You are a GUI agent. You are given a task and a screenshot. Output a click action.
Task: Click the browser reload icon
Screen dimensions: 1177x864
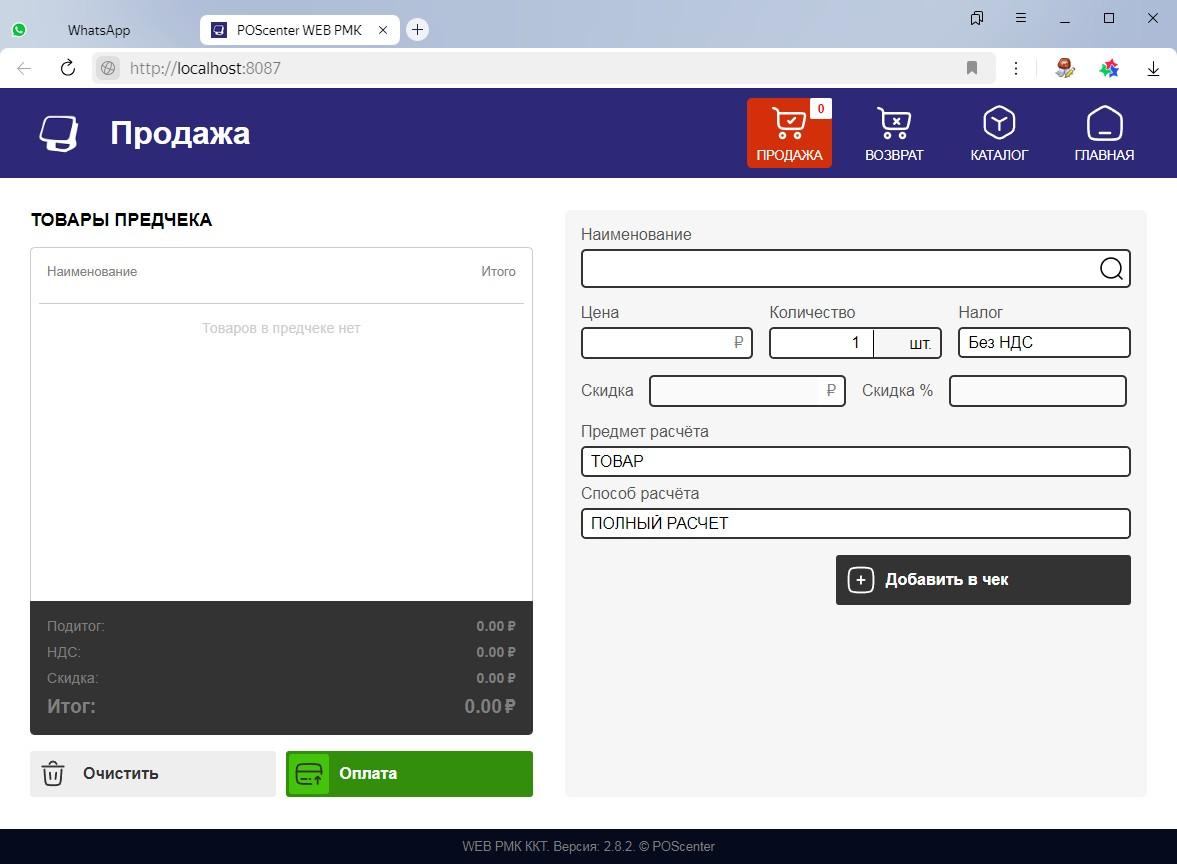pos(68,68)
